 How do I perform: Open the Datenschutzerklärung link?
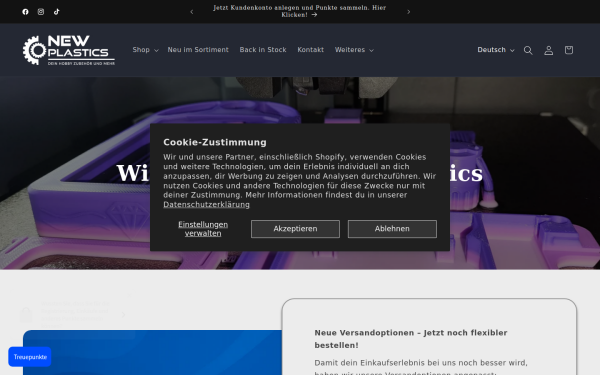point(206,205)
